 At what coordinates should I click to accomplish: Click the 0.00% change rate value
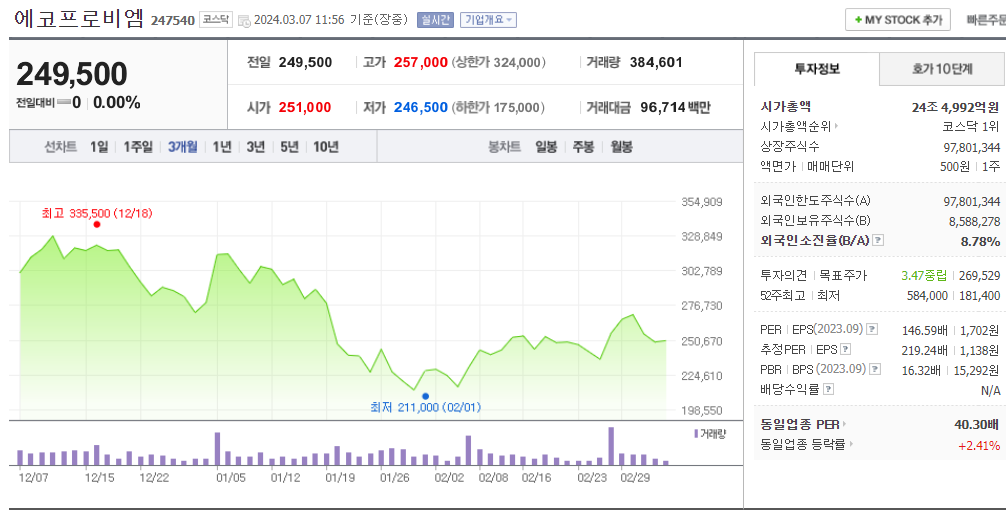[117, 103]
